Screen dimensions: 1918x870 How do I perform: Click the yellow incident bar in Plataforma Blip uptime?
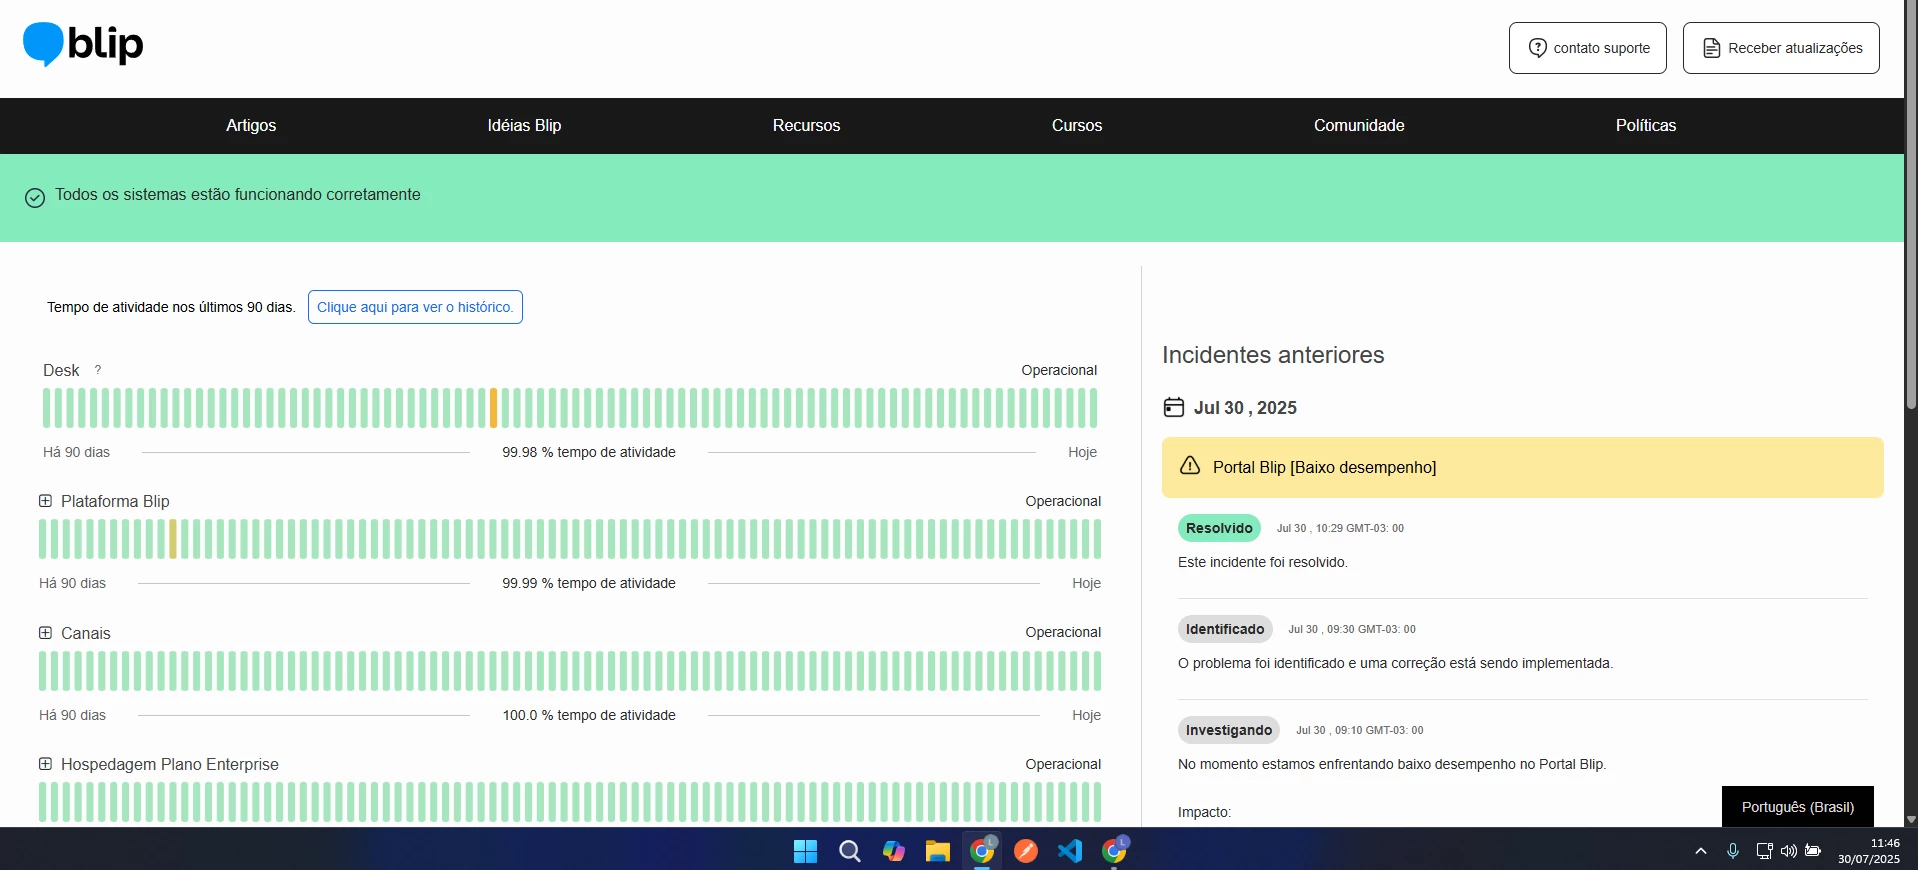coord(173,539)
